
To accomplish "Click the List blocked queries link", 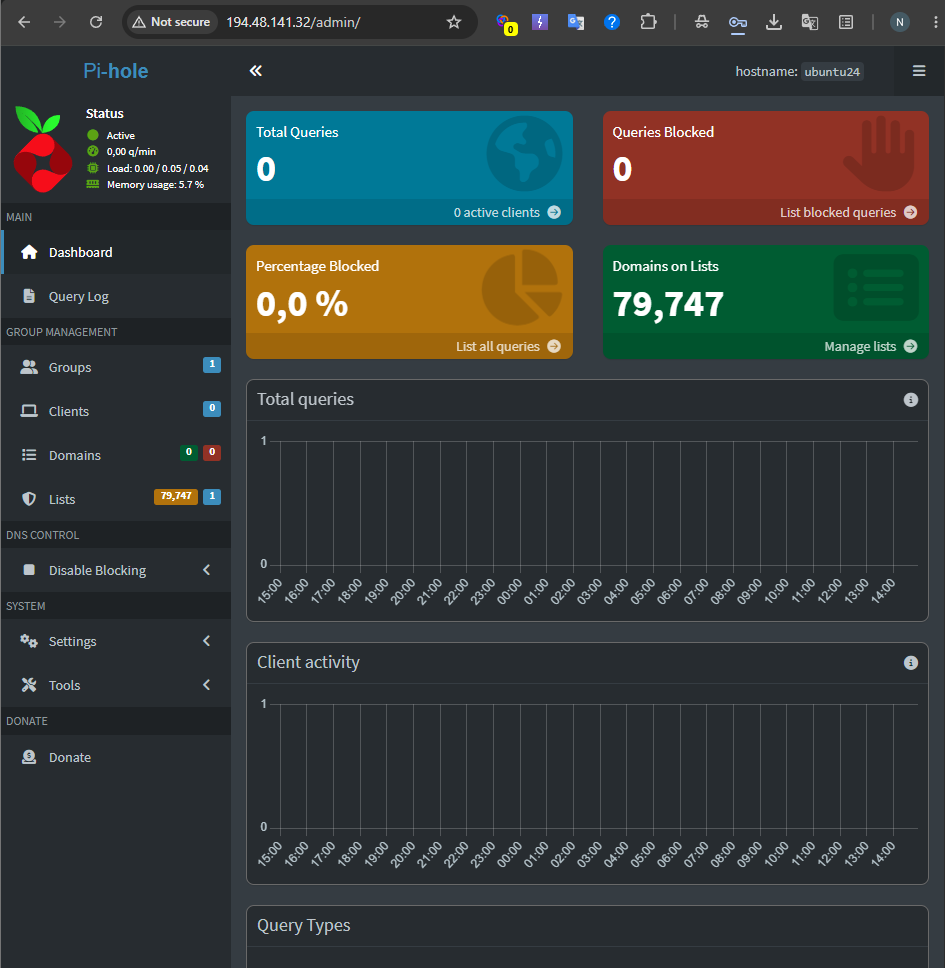I will click(x=766, y=212).
